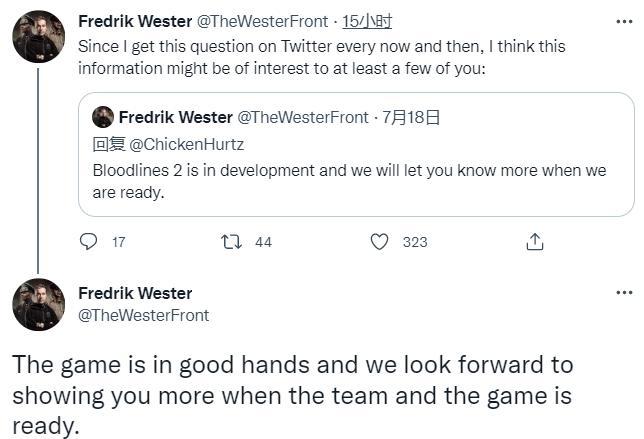Open the second tweet's three-dot more menu
The height and width of the screenshot is (439, 644).
[624, 293]
